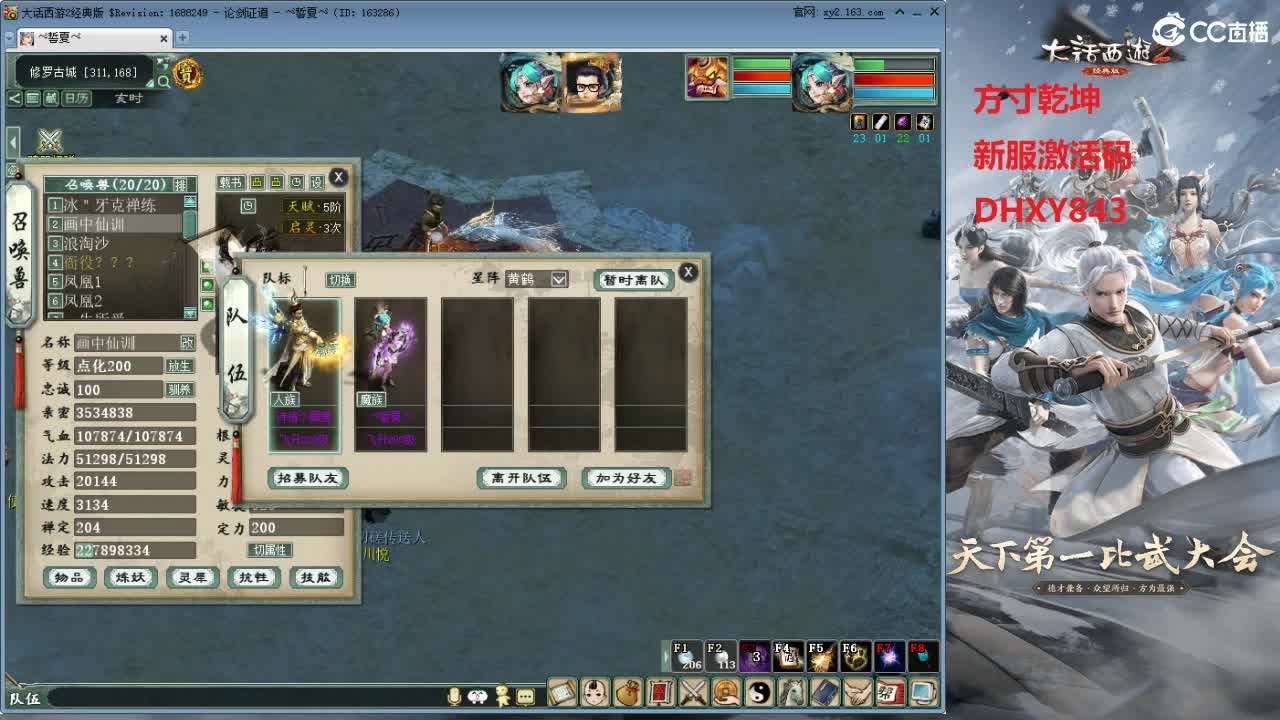The image size is (1280, 720).
Task: Activate the F7 skill slot
Action: (x=890, y=656)
